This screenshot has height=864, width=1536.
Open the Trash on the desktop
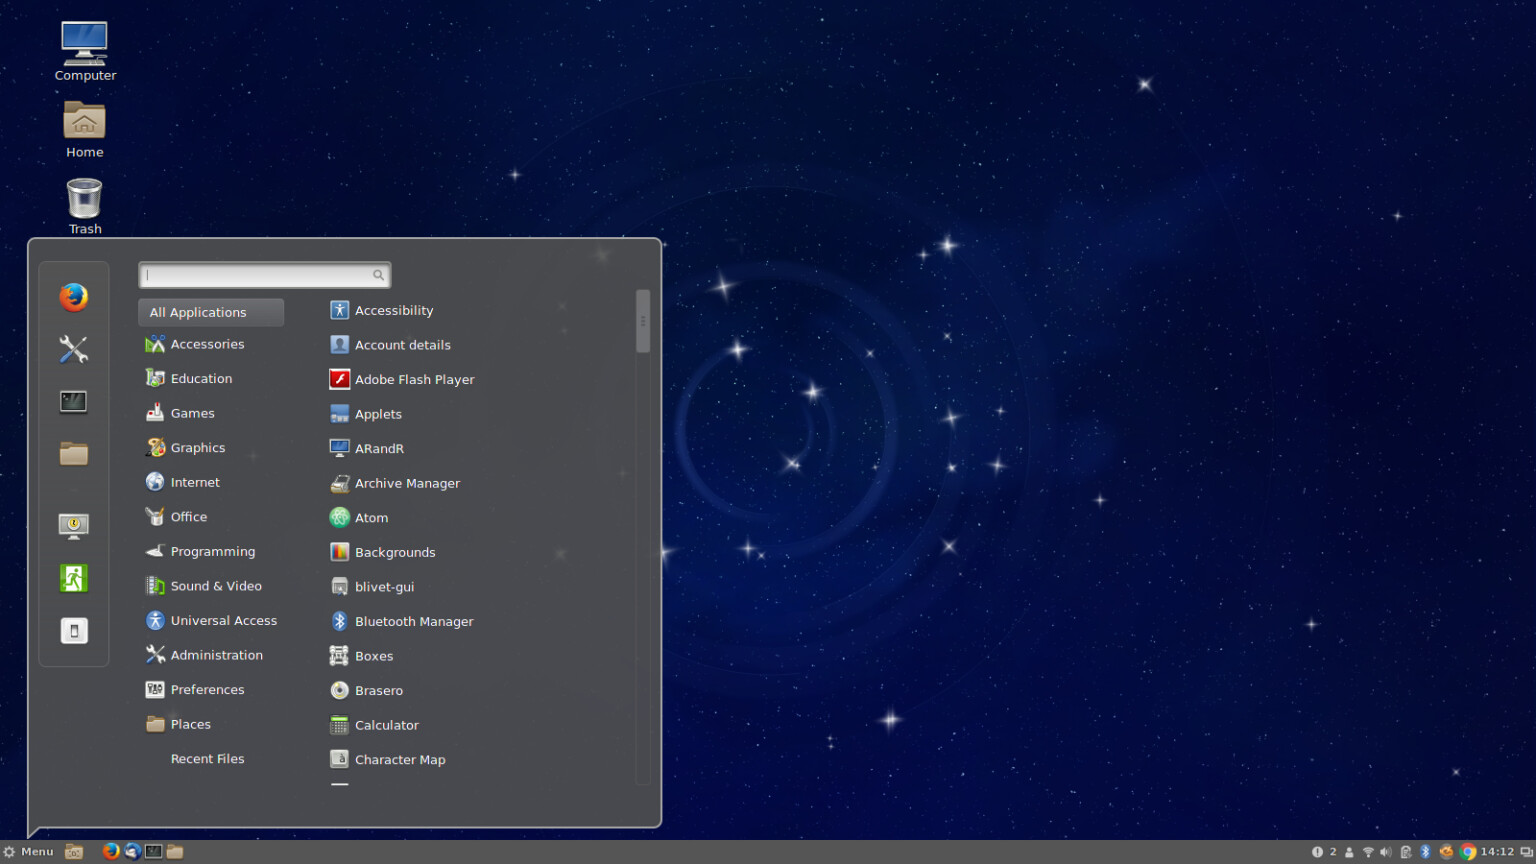point(84,198)
